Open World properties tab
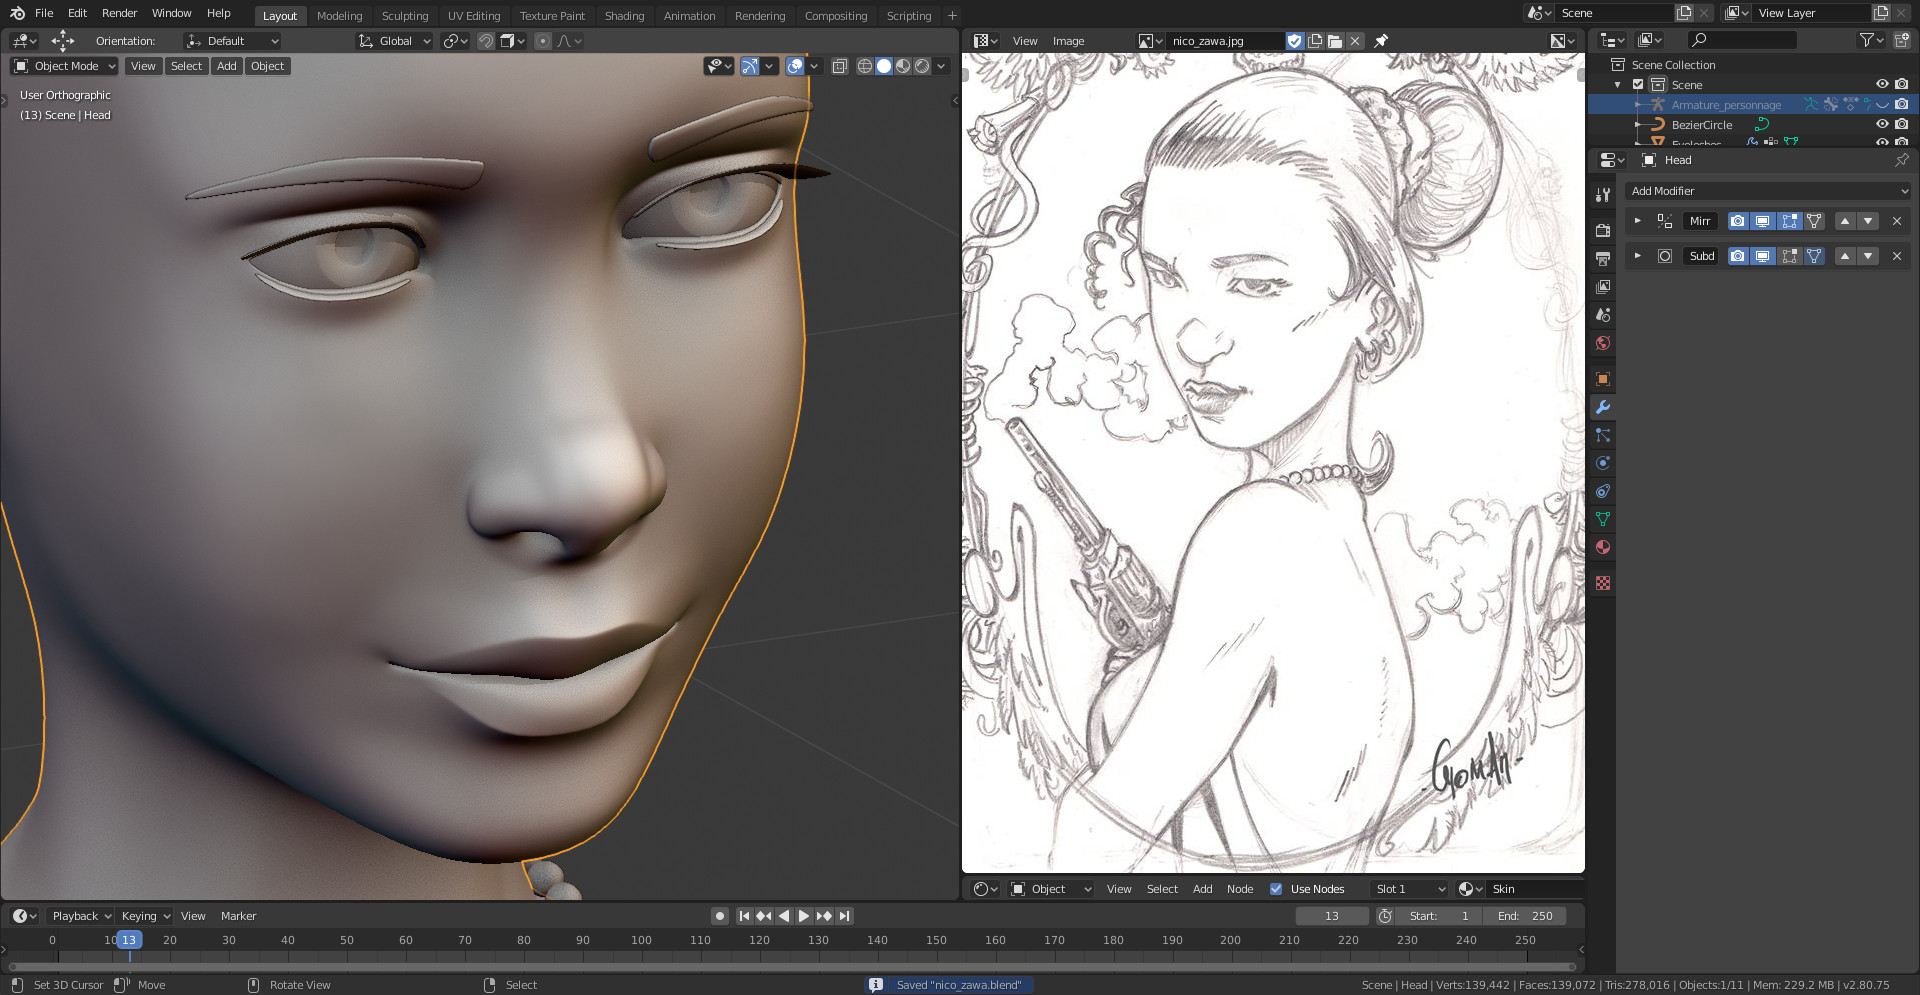The width and height of the screenshot is (1920, 995). click(x=1603, y=343)
